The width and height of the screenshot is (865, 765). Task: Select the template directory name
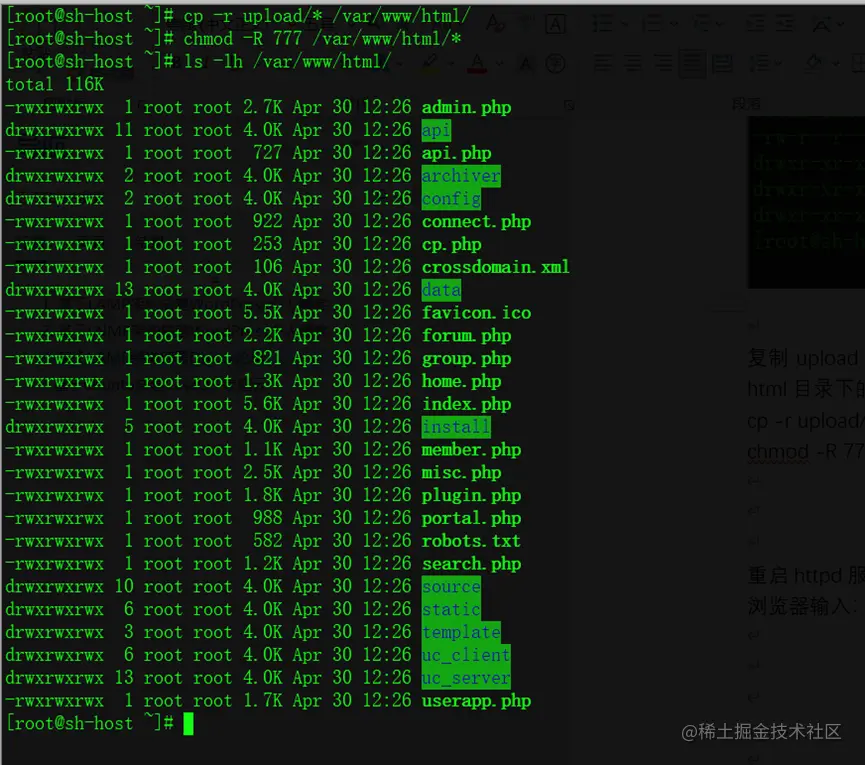pyautogui.click(x=461, y=633)
